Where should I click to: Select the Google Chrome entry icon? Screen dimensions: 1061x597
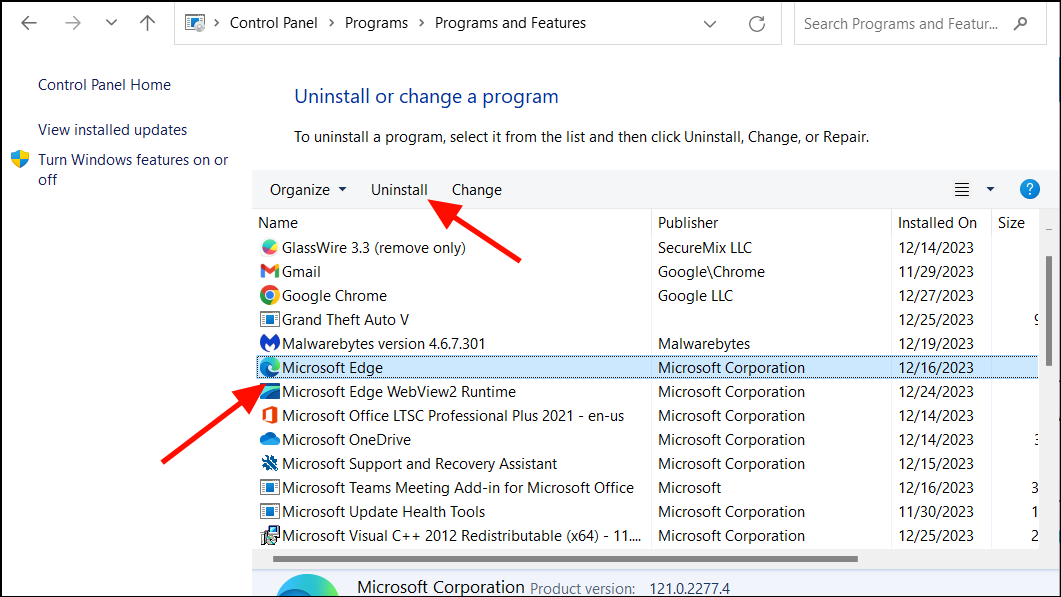270,295
